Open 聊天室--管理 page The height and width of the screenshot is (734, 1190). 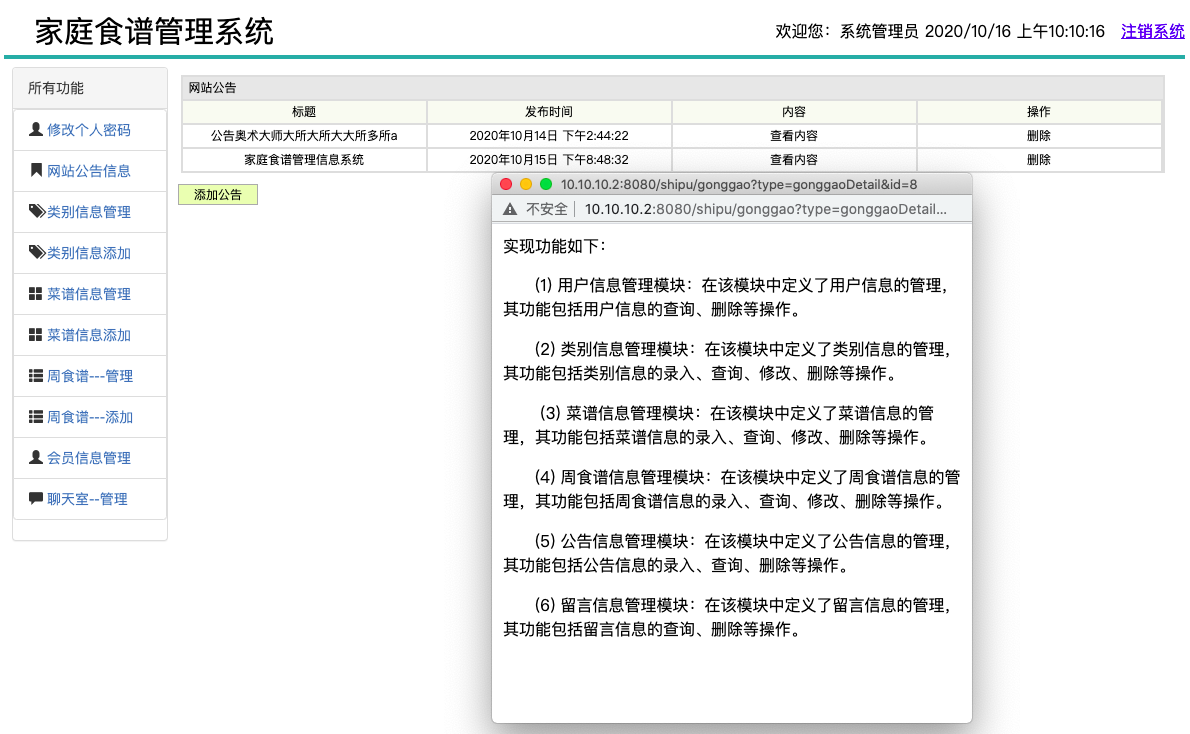tap(87, 499)
